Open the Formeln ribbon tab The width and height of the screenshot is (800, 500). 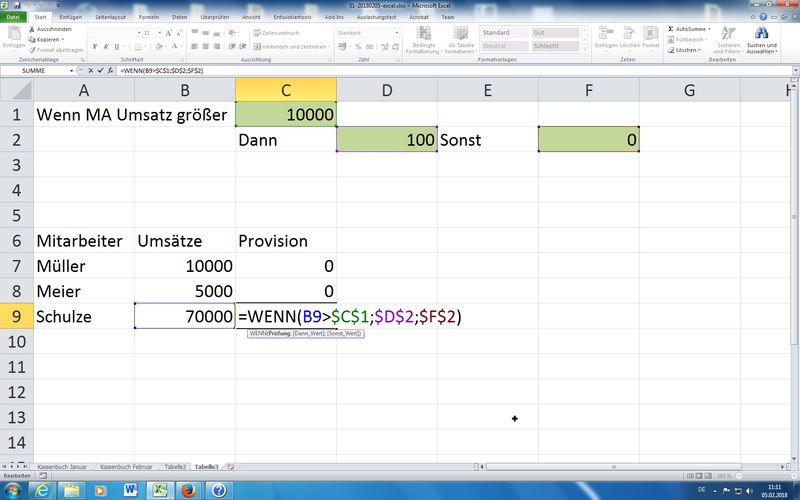(x=149, y=17)
